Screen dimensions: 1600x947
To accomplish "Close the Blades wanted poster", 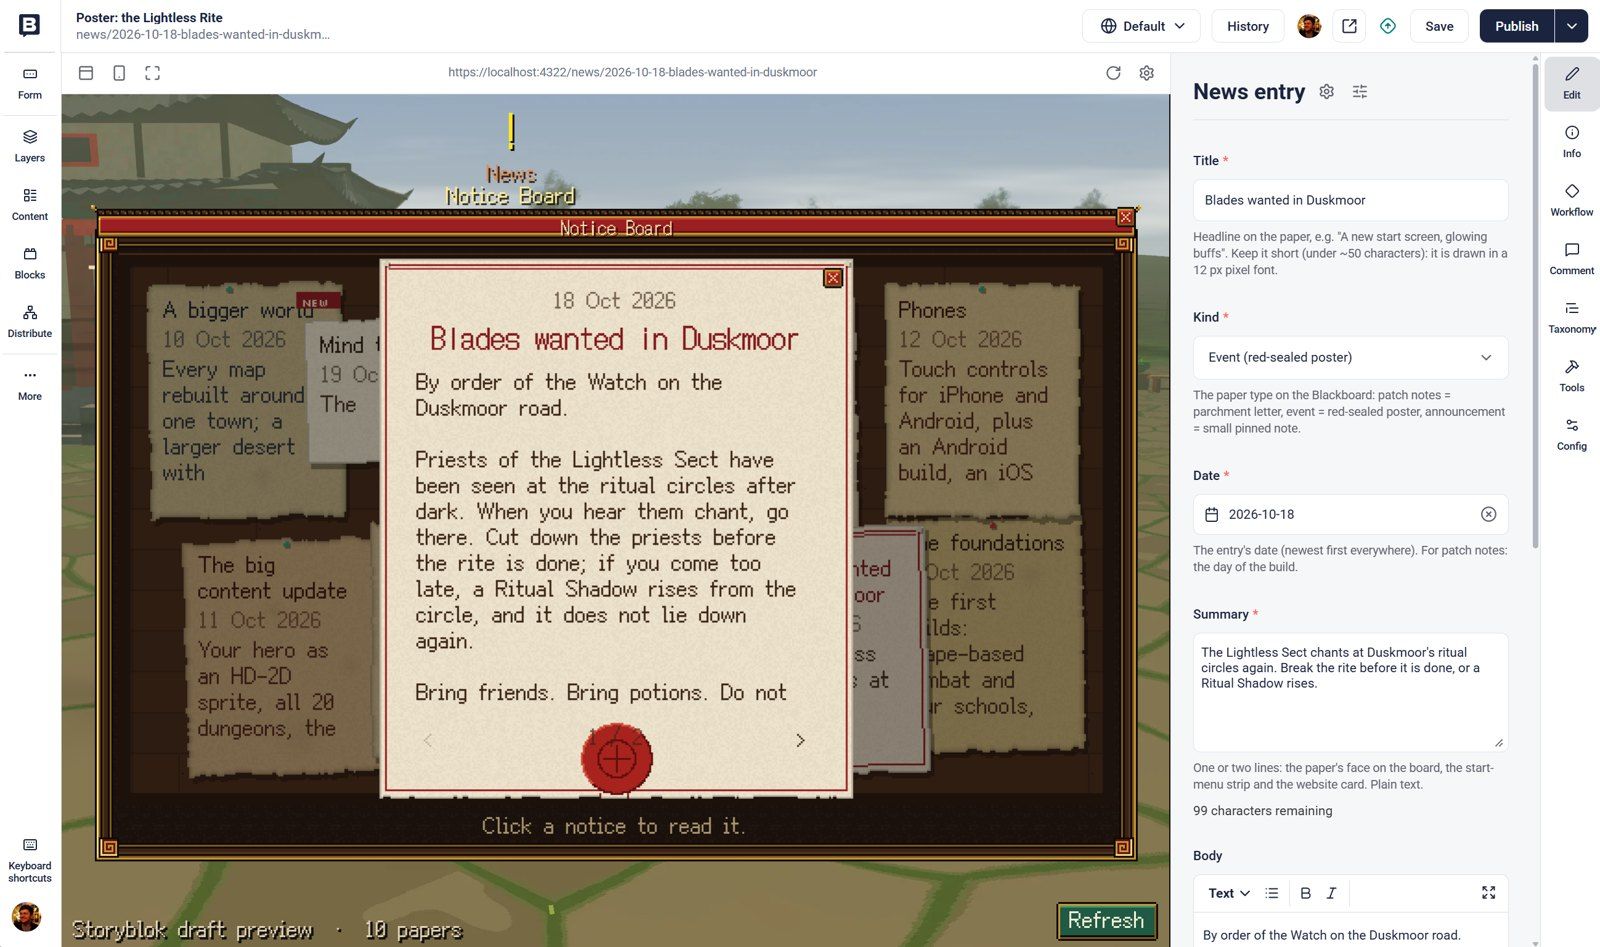I will tap(832, 278).
